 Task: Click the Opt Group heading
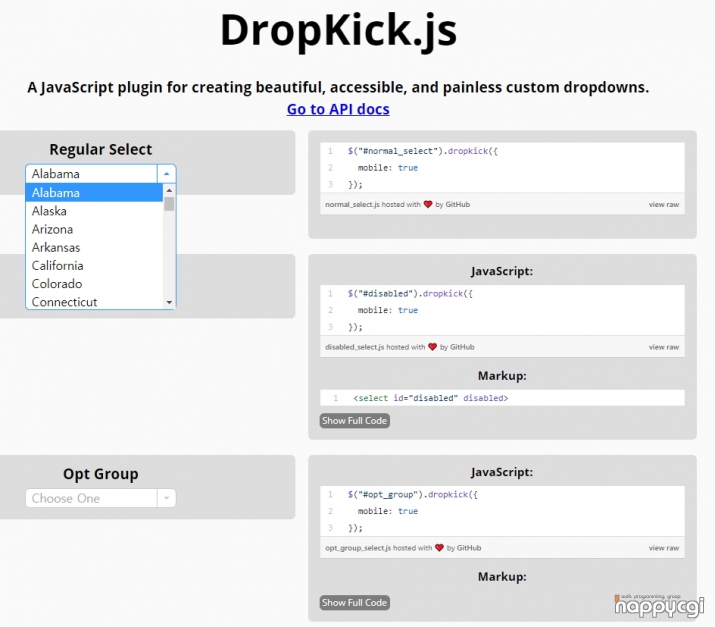101,474
